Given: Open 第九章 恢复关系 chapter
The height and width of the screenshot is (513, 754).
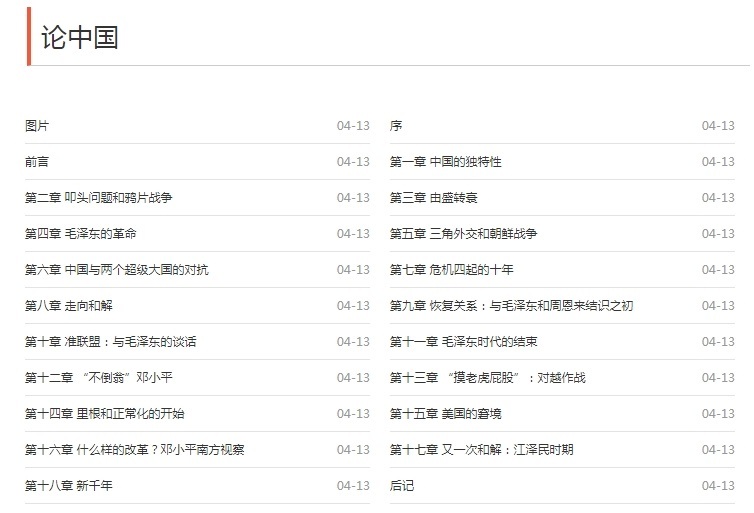Looking at the screenshot, I should click(511, 306).
